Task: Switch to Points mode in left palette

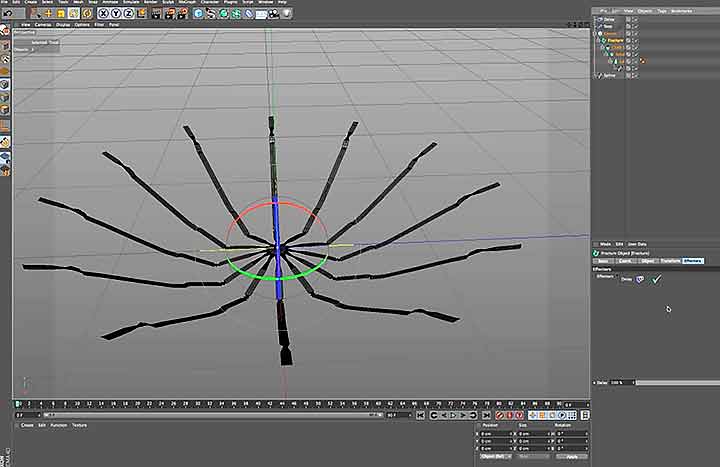Action: 5,84
